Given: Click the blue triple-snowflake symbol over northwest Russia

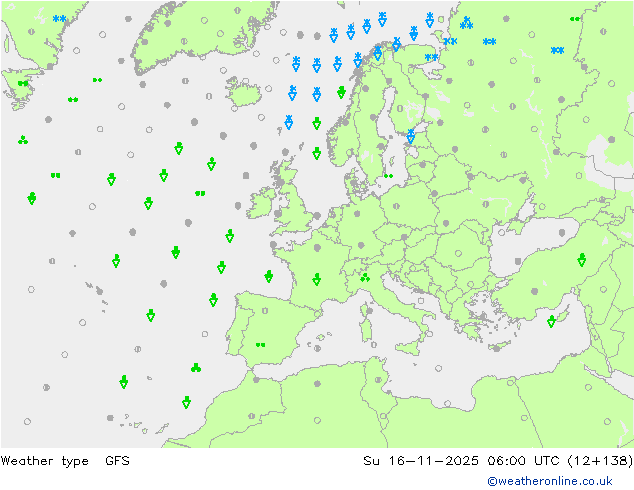Looking at the screenshot, I should [467, 23].
